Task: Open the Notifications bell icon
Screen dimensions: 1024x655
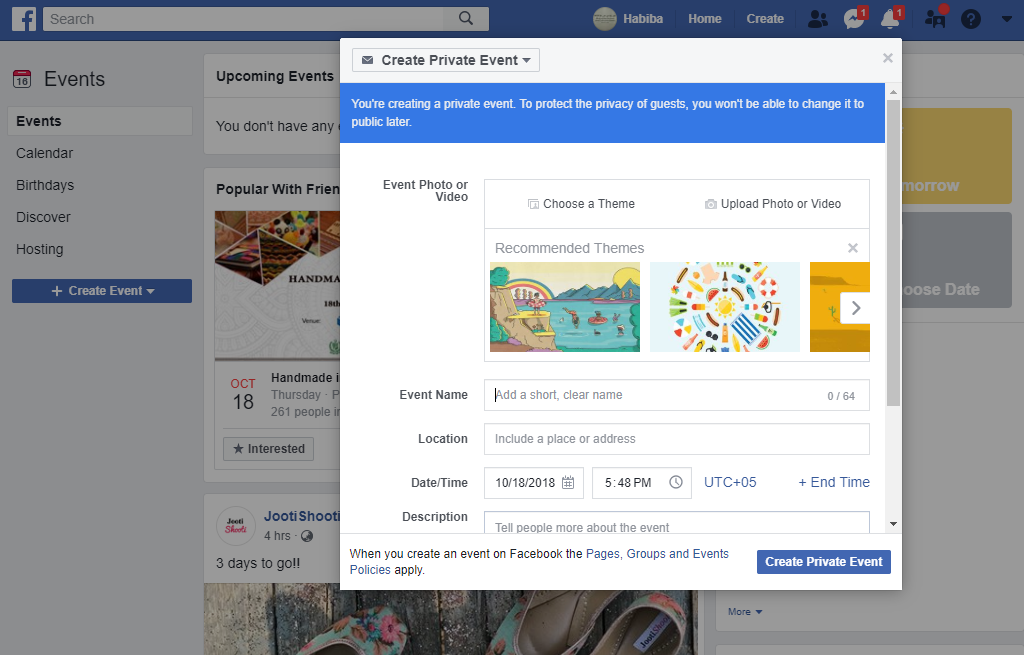Action: pos(890,18)
